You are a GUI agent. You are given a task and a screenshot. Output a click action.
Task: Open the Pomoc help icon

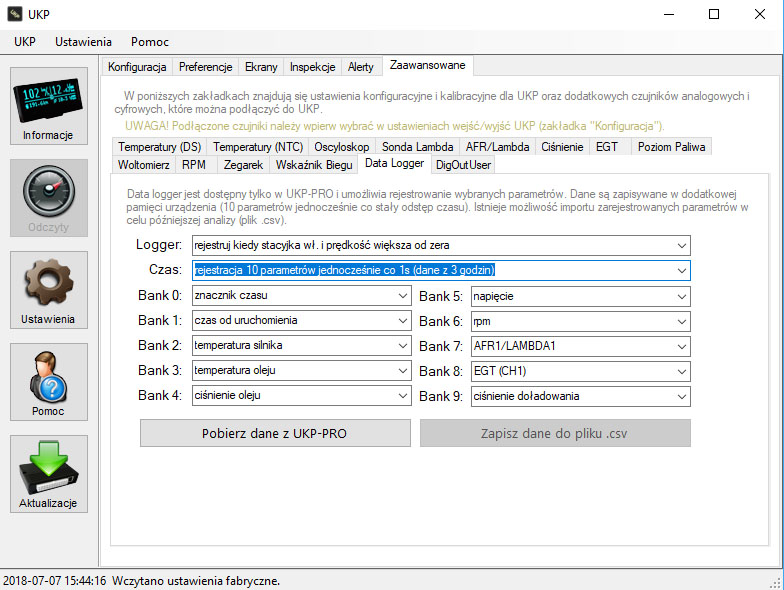pyautogui.click(x=49, y=382)
